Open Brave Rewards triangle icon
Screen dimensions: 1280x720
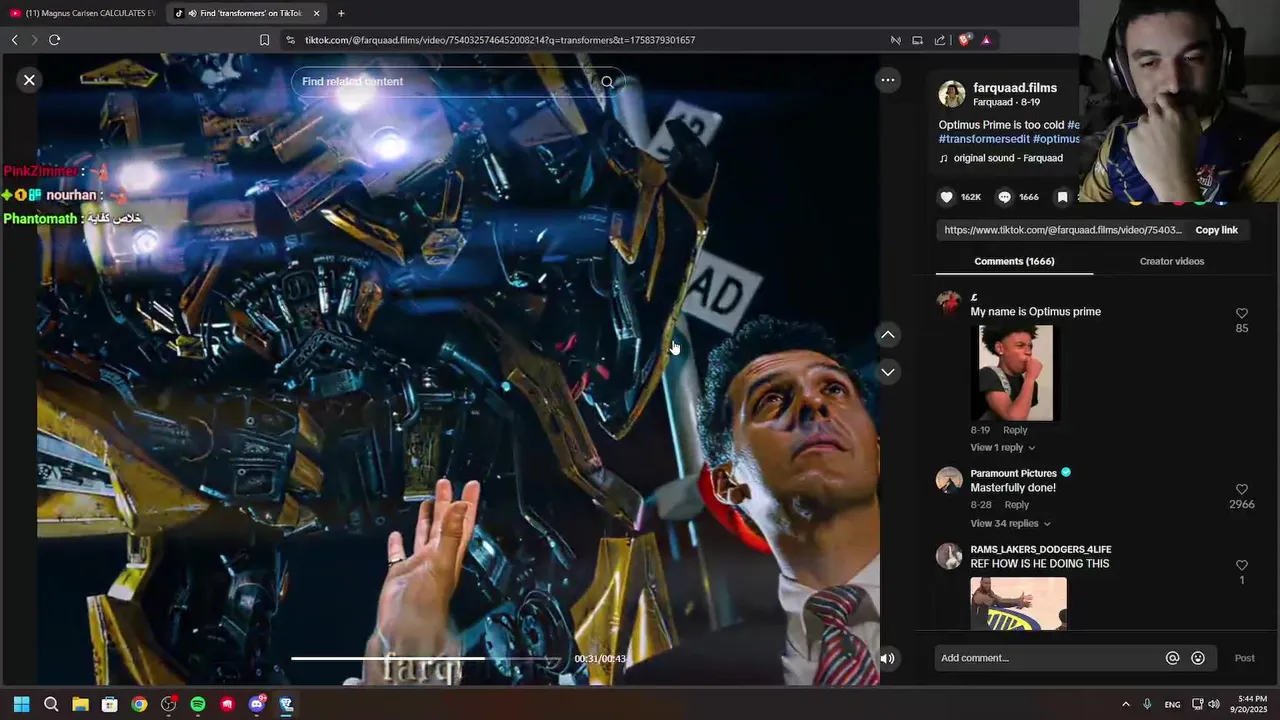click(x=986, y=40)
